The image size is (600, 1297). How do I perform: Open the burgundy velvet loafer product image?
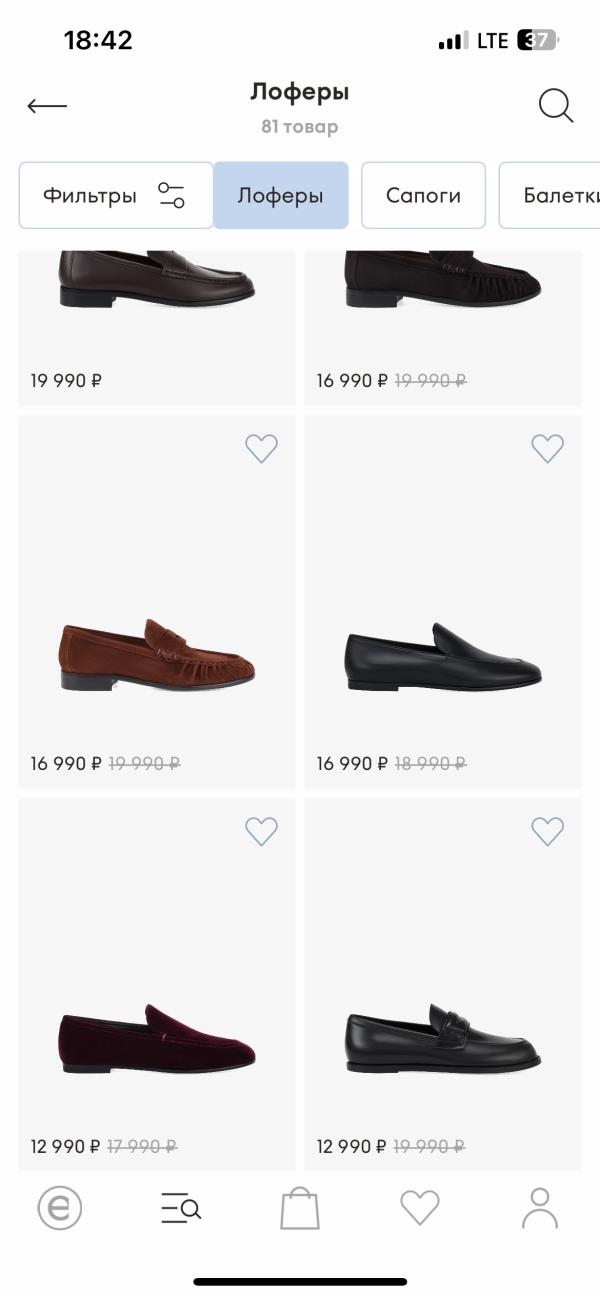[x=157, y=1038]
